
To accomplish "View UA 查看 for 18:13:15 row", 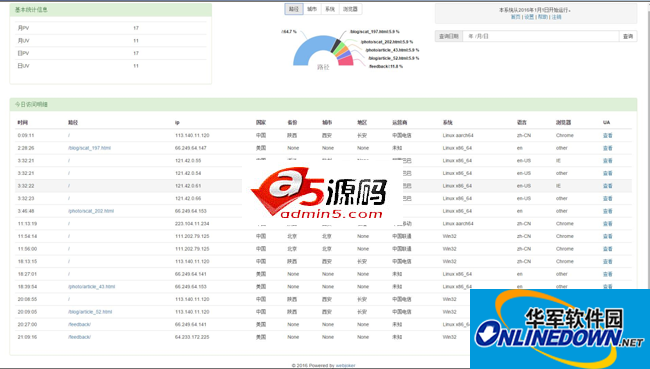I will point(608,261).
